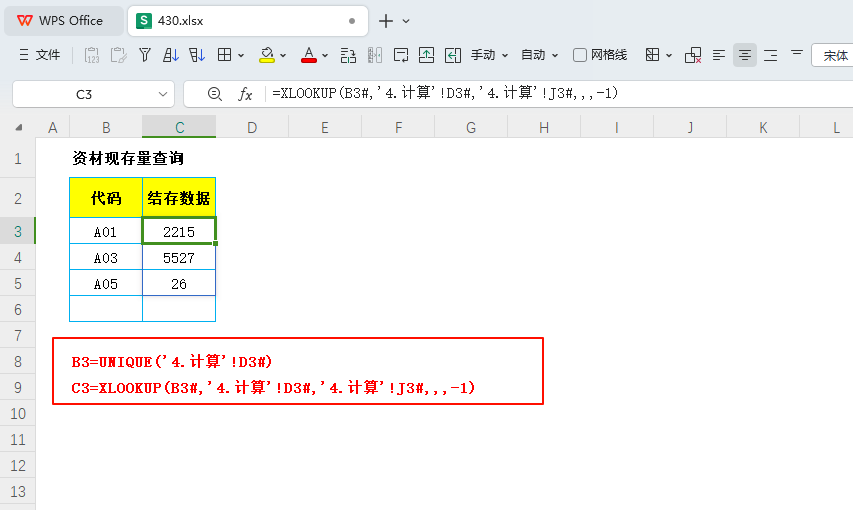Viewport: 853px width, 510px height.
Task: Click cell with value 5527
Action: [x=179, y=257]
